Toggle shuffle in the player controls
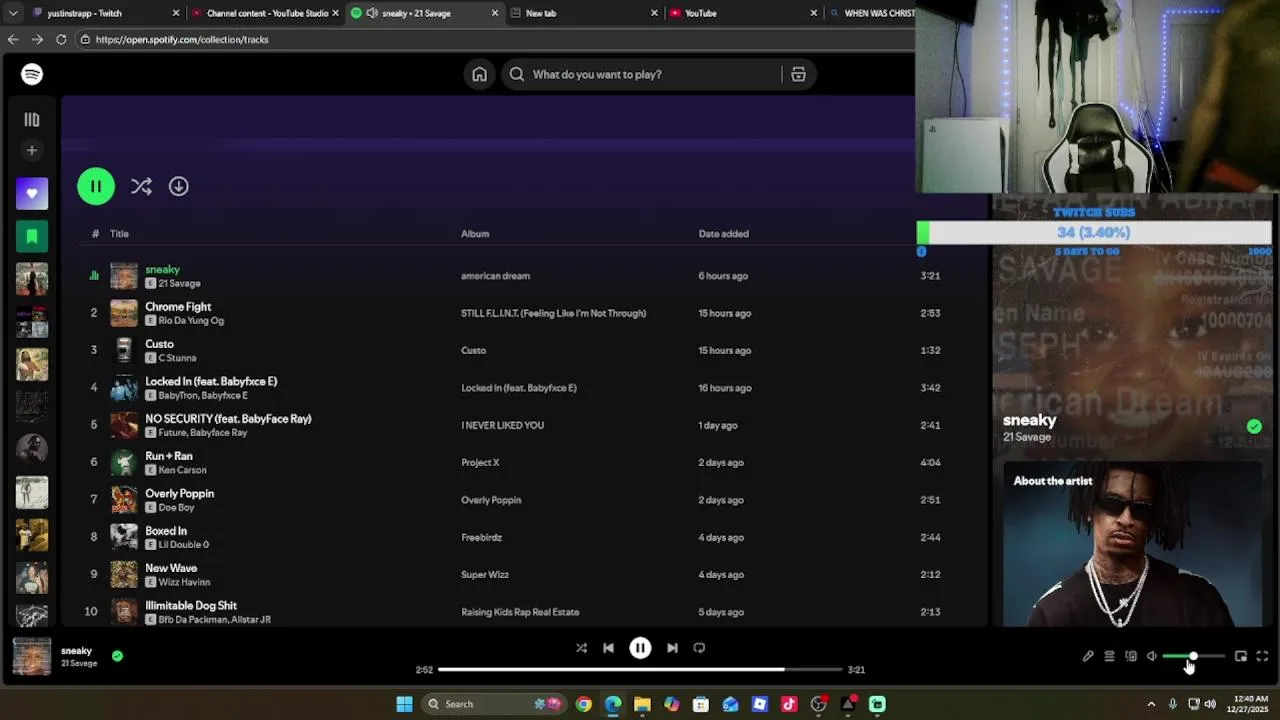 [581, 648]
